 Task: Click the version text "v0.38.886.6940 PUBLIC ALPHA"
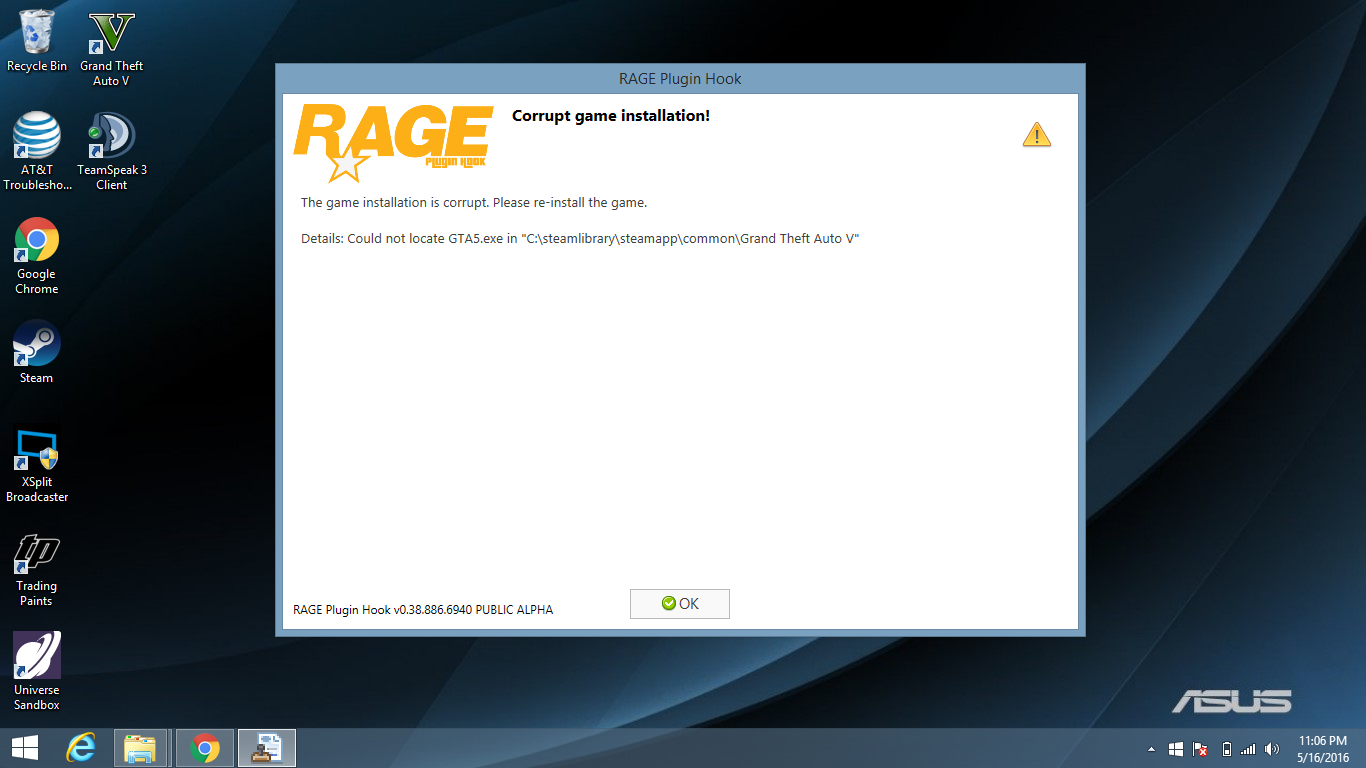[473, 610]
